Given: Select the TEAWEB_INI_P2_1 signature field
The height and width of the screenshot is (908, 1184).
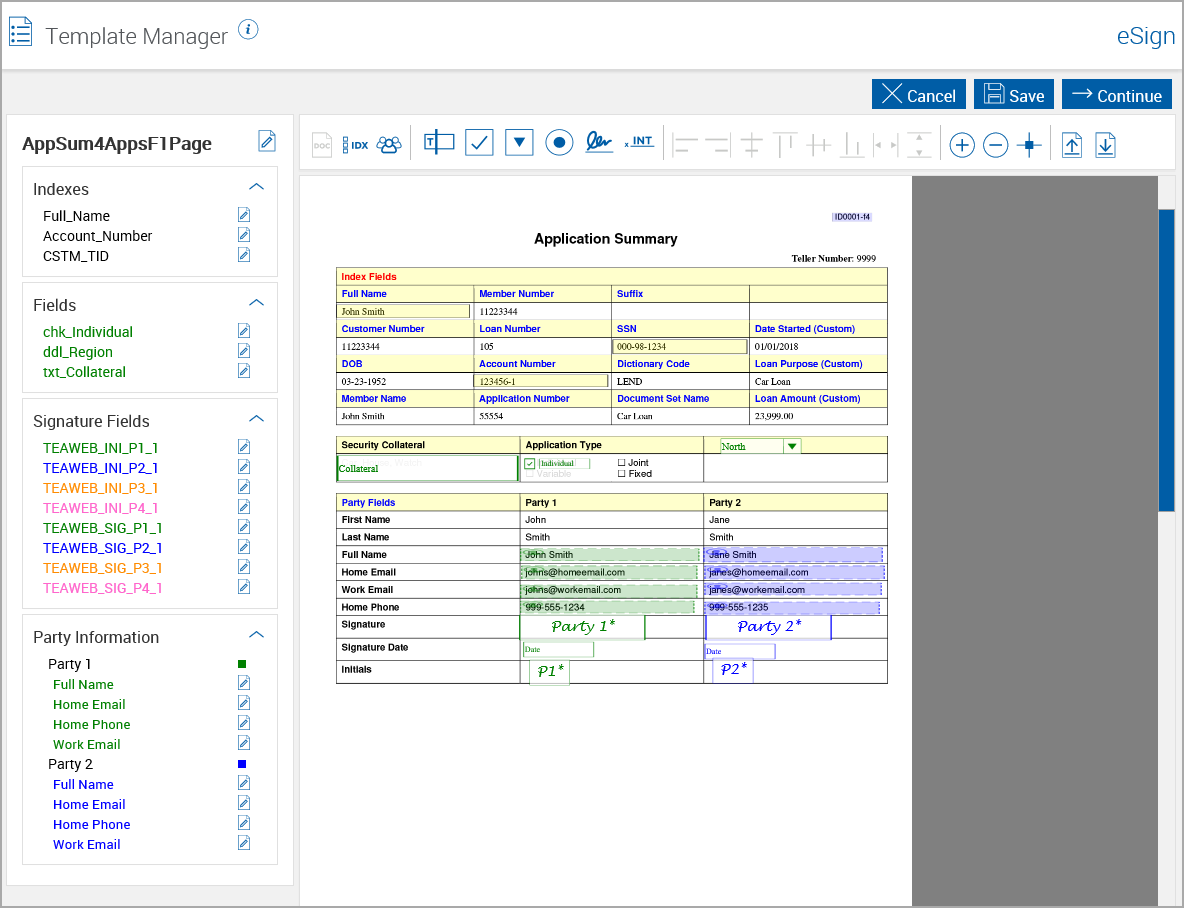Looking at the screenshot, I should coord(100,468).
